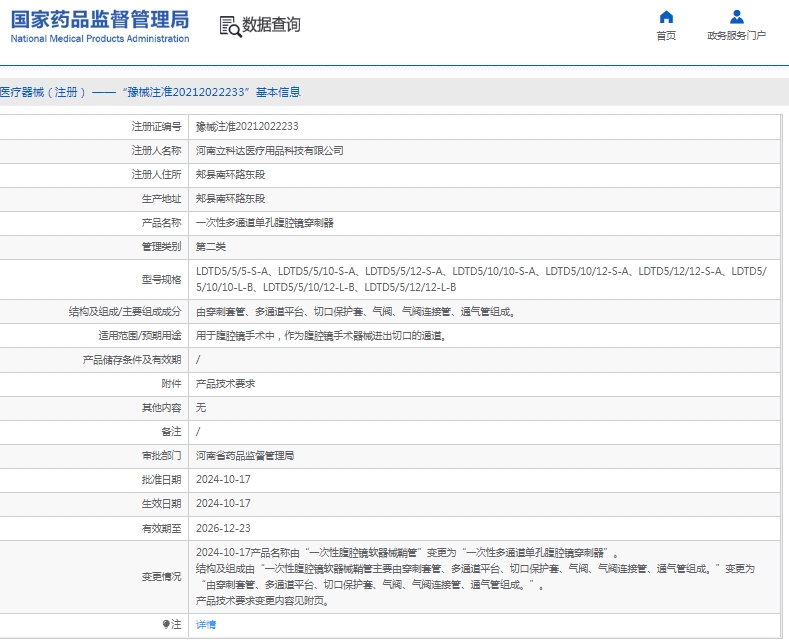Click the 审批部门 field label
Screen dimensions: 789x643
162,456
